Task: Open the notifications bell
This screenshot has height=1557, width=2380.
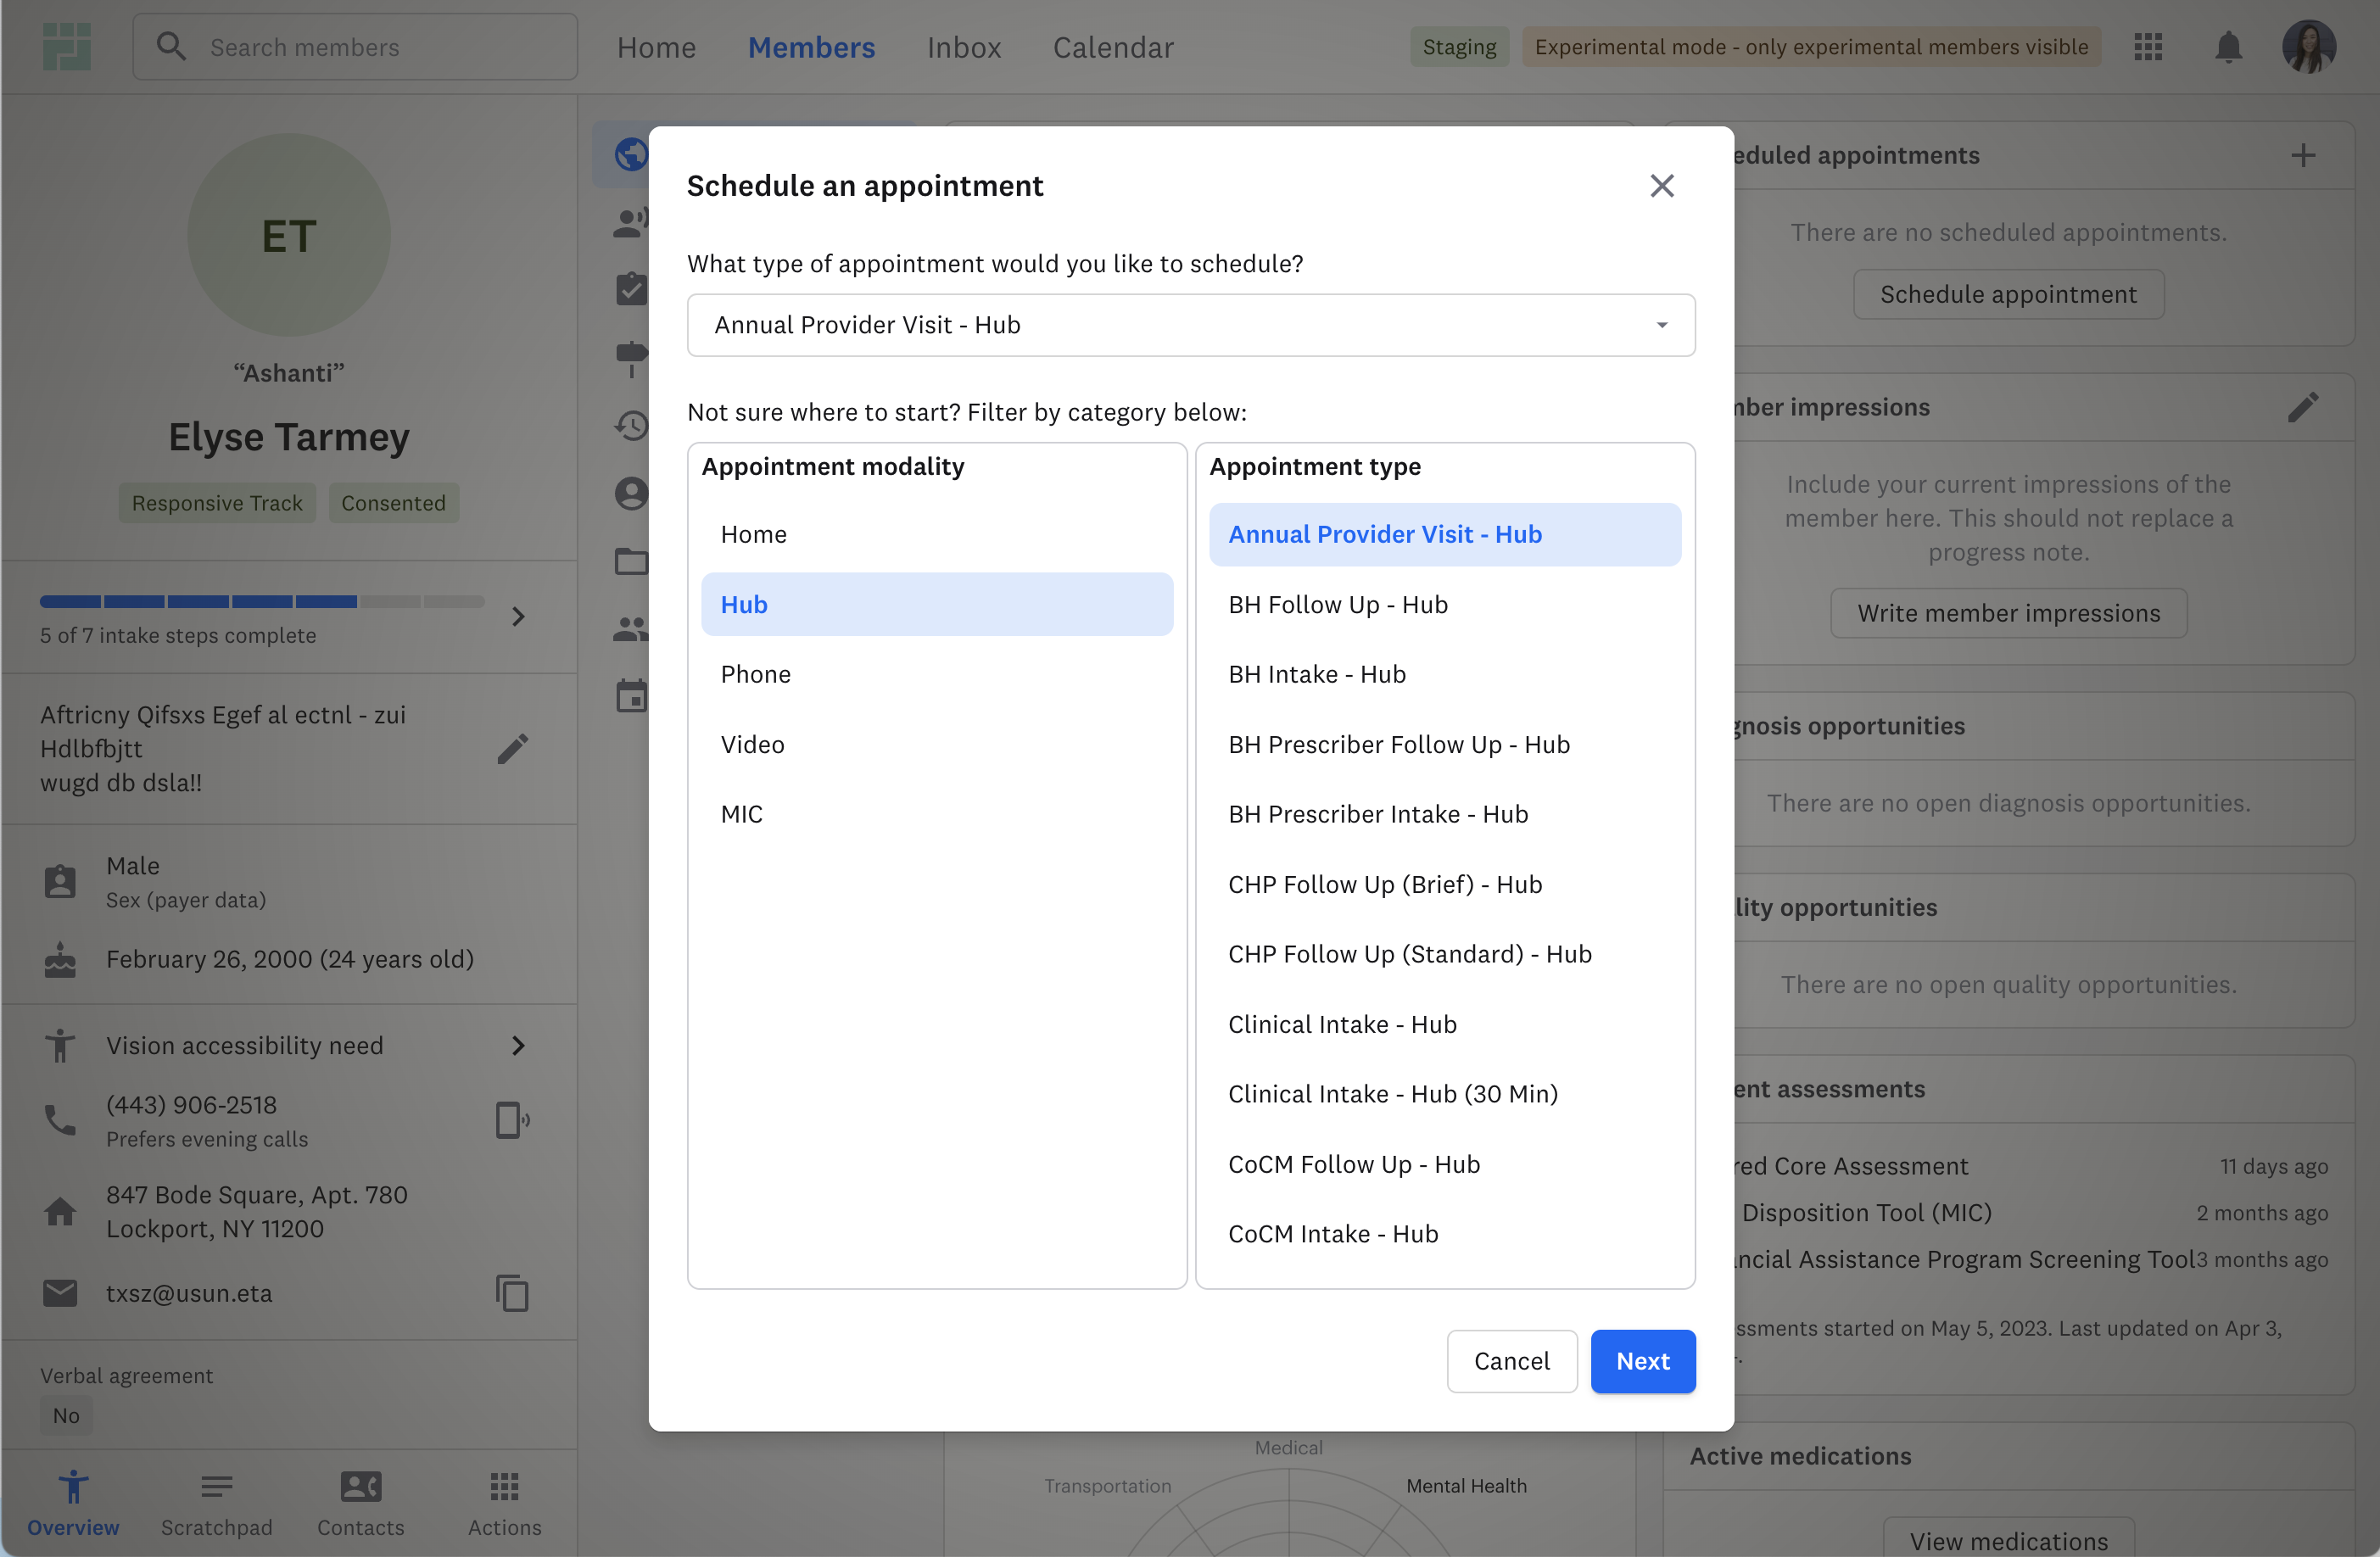Action: click(2228, 46)
